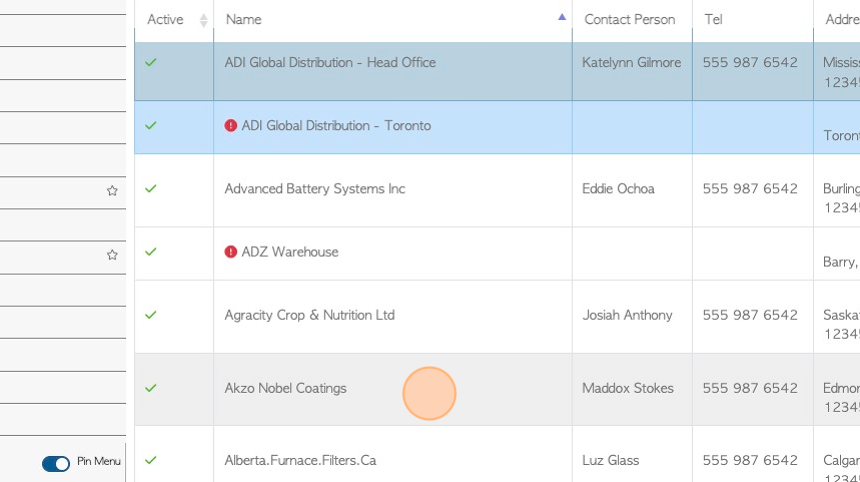Click the red alert icon for ADI Global Distribution - Toronto

(x=230, y=126)
